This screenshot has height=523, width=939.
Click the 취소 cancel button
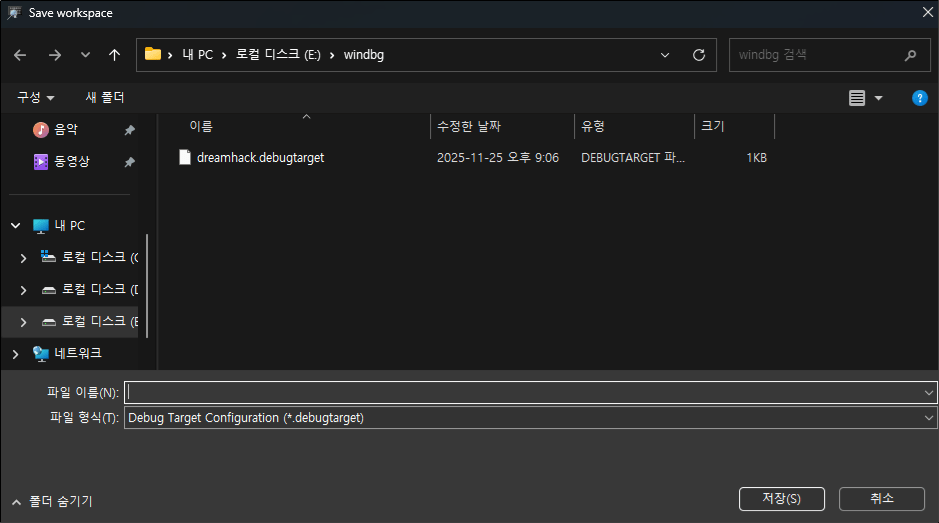point(881,498)
